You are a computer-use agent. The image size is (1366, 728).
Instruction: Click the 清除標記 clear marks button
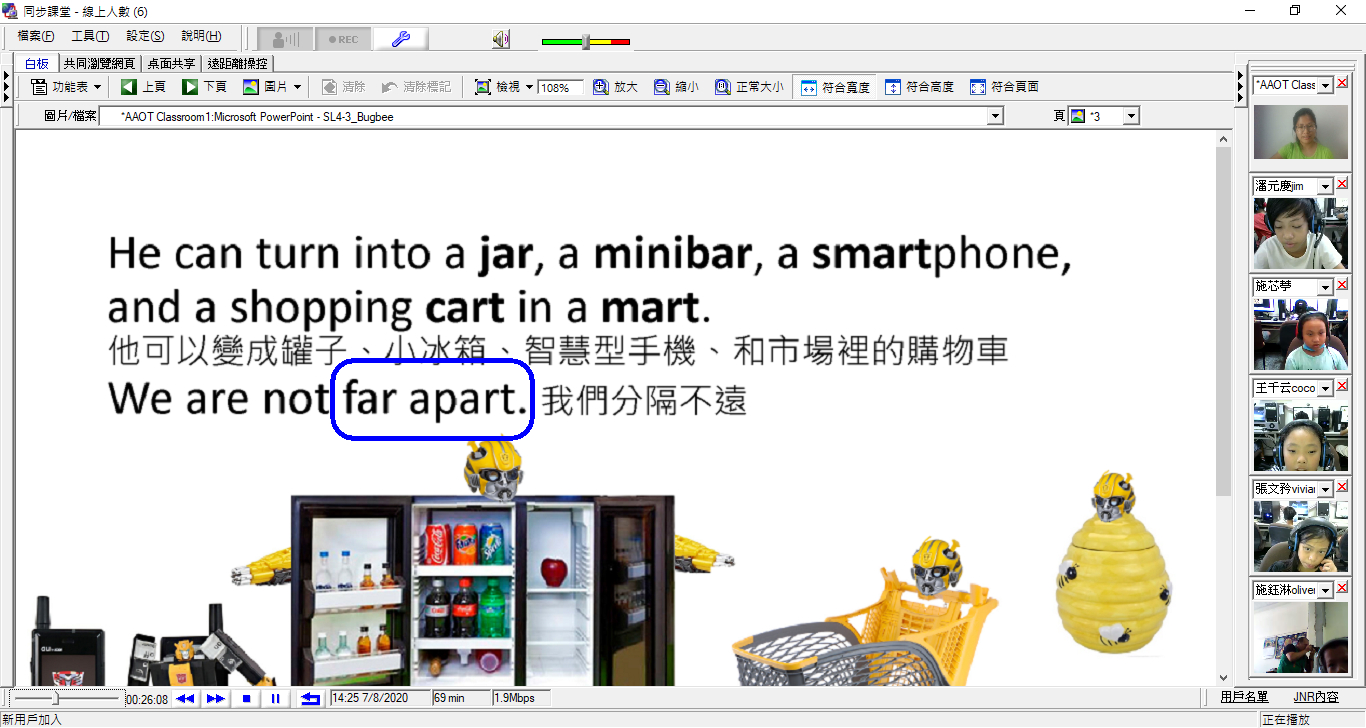tap(416, 87)
